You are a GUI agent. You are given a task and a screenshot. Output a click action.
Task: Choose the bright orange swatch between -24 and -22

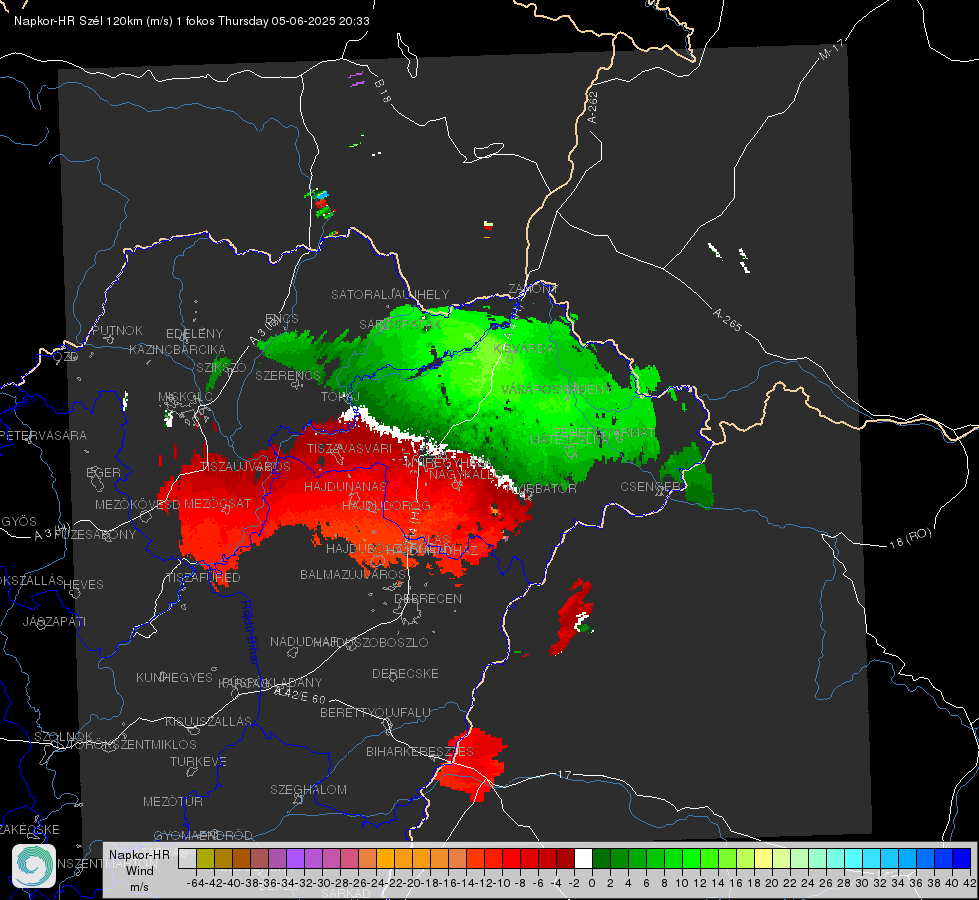(x=385, y=858)
